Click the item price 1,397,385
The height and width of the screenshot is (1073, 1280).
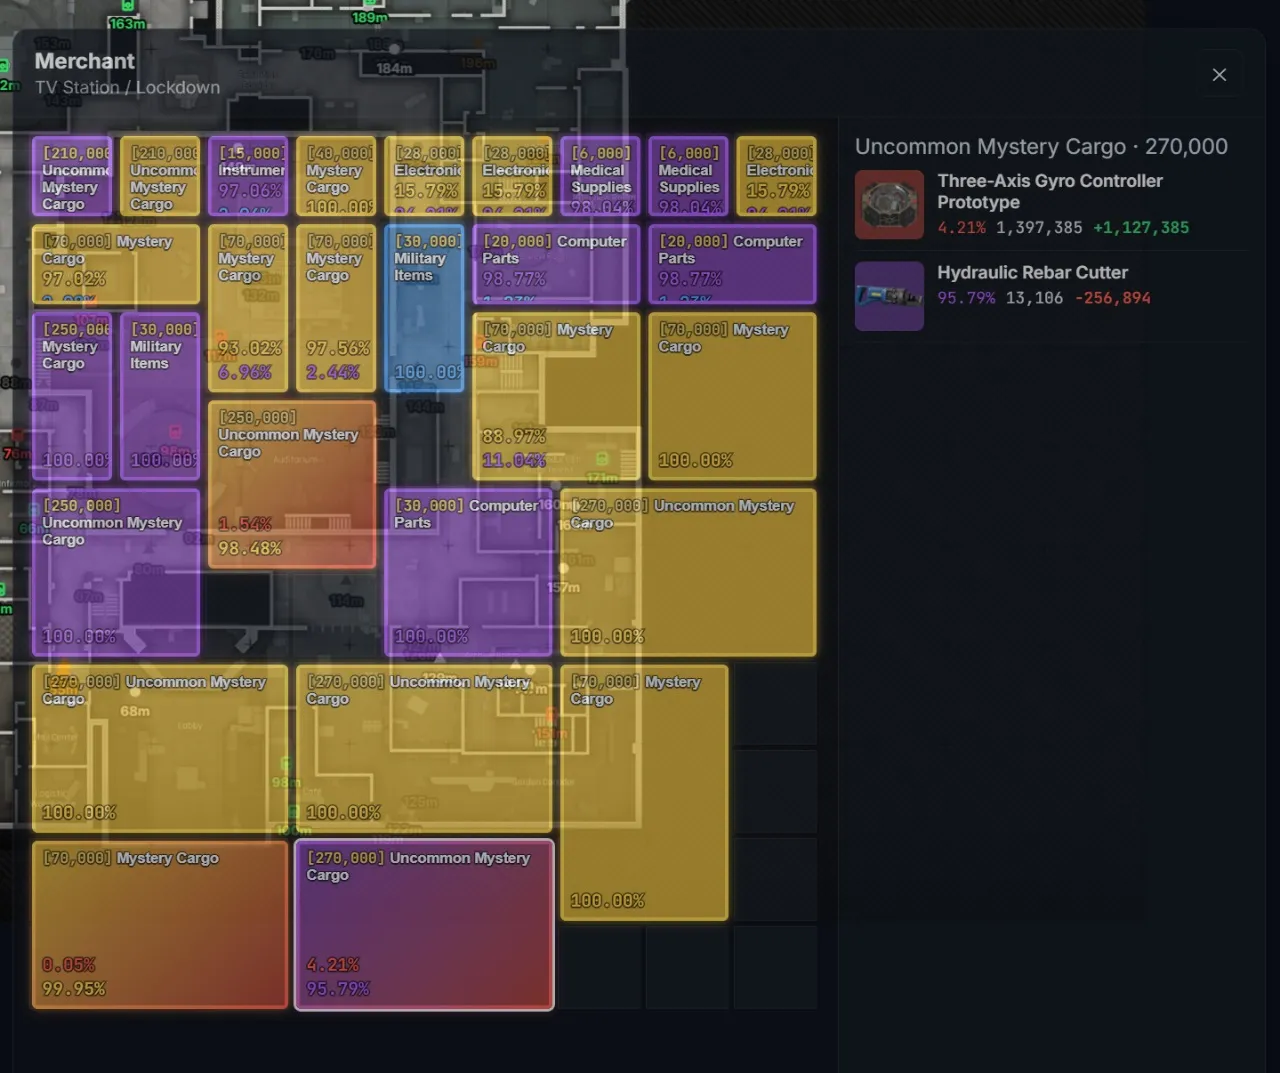(1039, 227)
